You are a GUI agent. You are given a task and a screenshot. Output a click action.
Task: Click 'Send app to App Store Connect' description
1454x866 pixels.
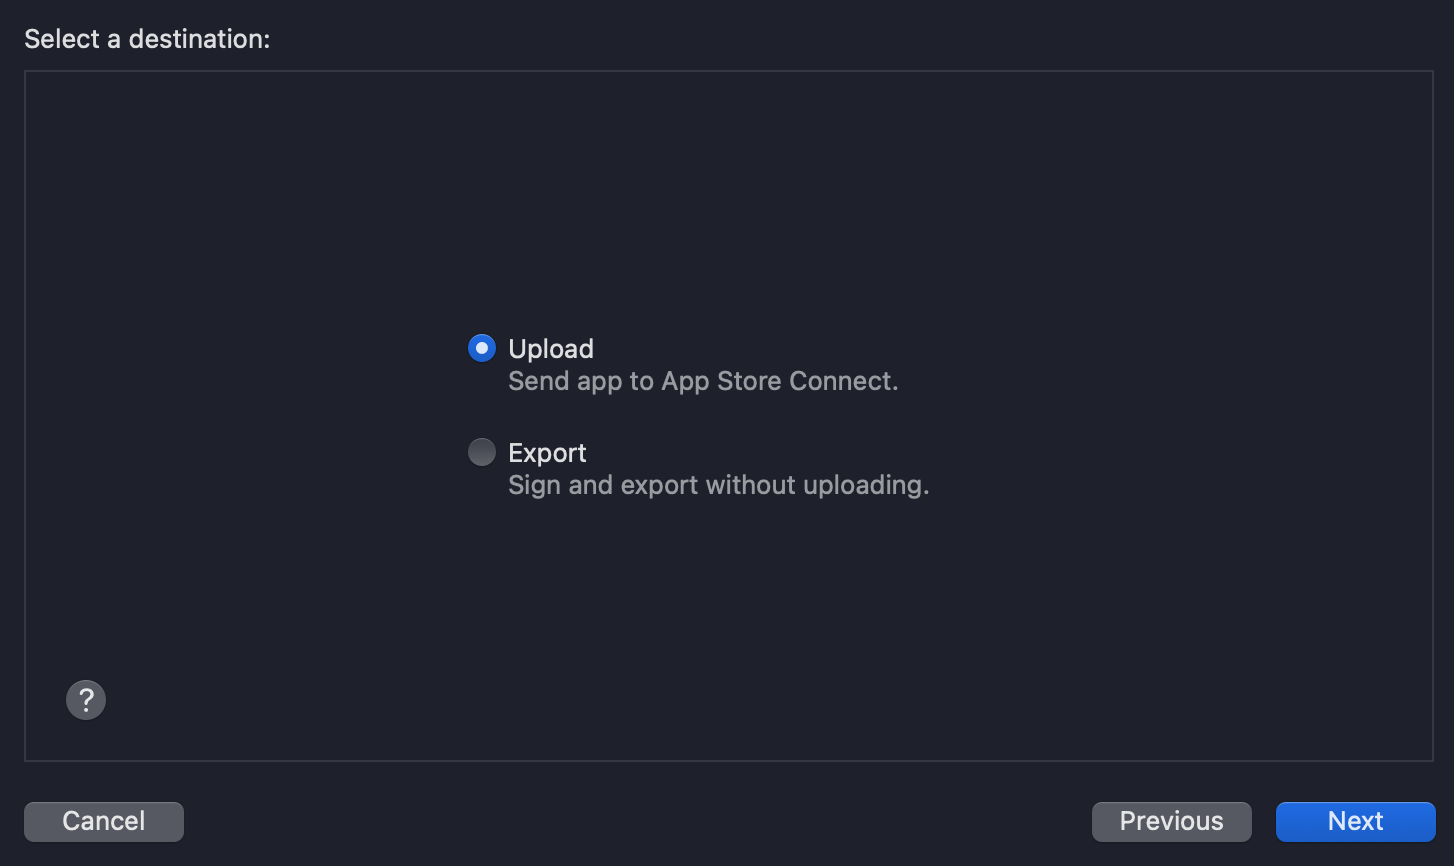click(703, 381)
